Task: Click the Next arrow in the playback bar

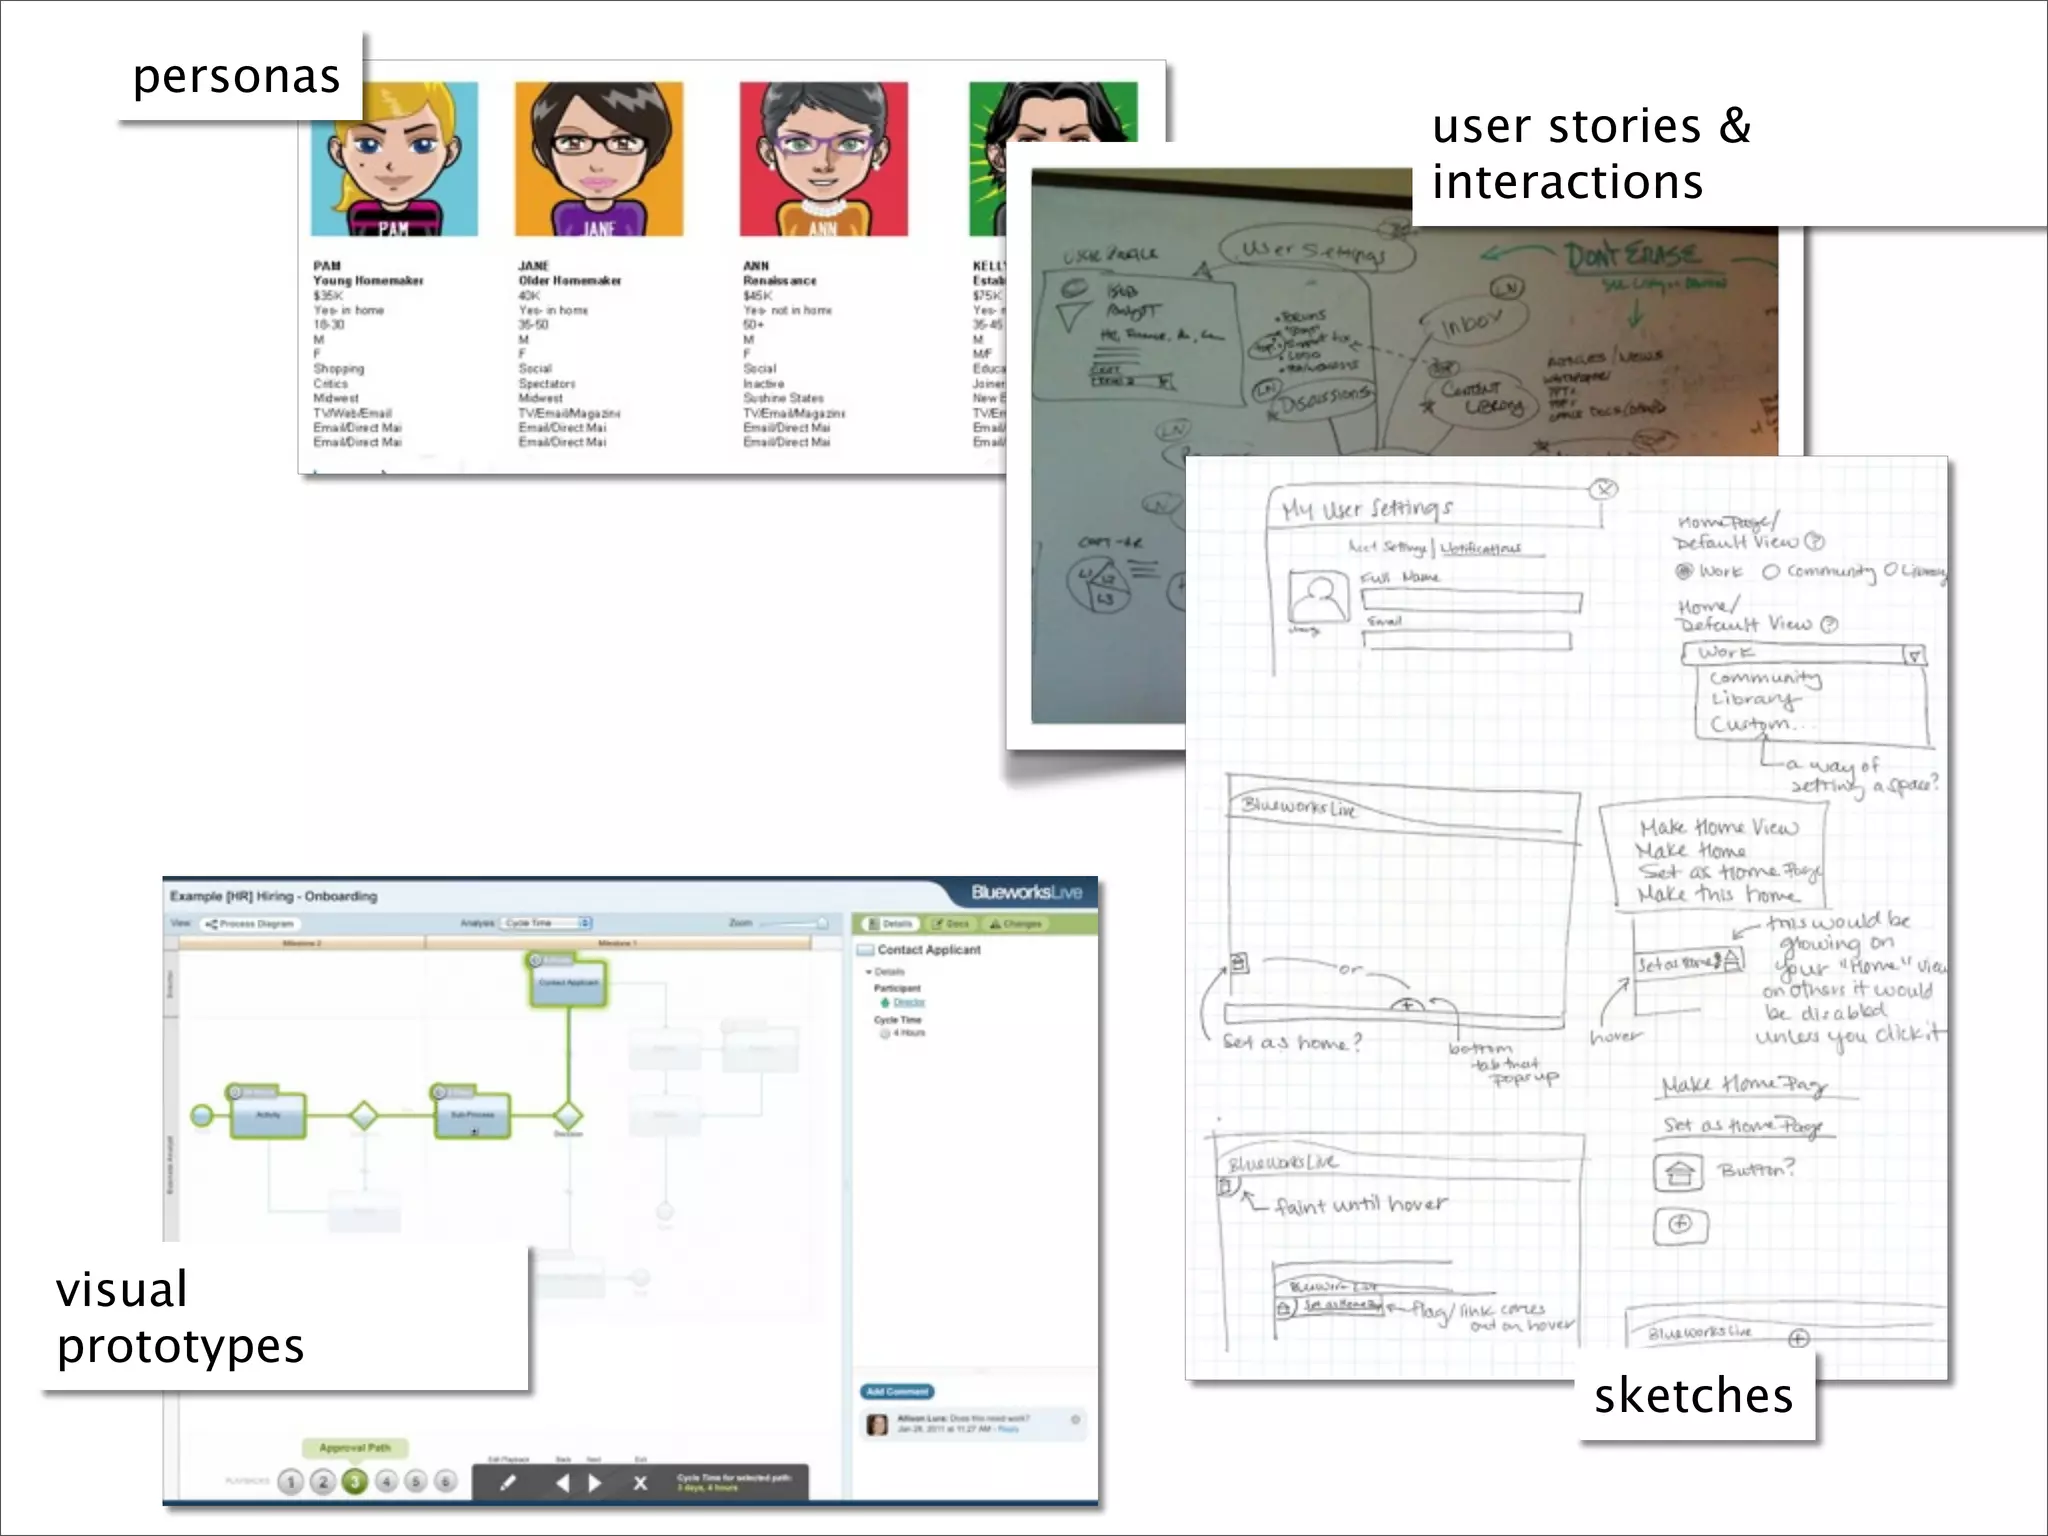Action: [x=595, y=1483]
